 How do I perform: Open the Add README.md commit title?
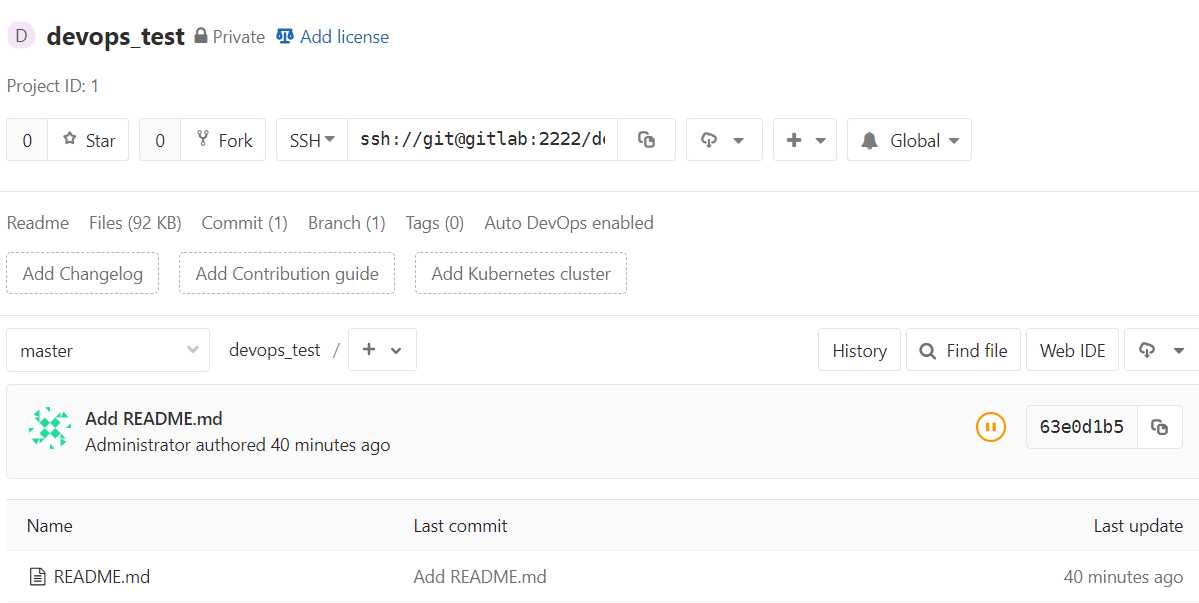(x=154, y=419)
